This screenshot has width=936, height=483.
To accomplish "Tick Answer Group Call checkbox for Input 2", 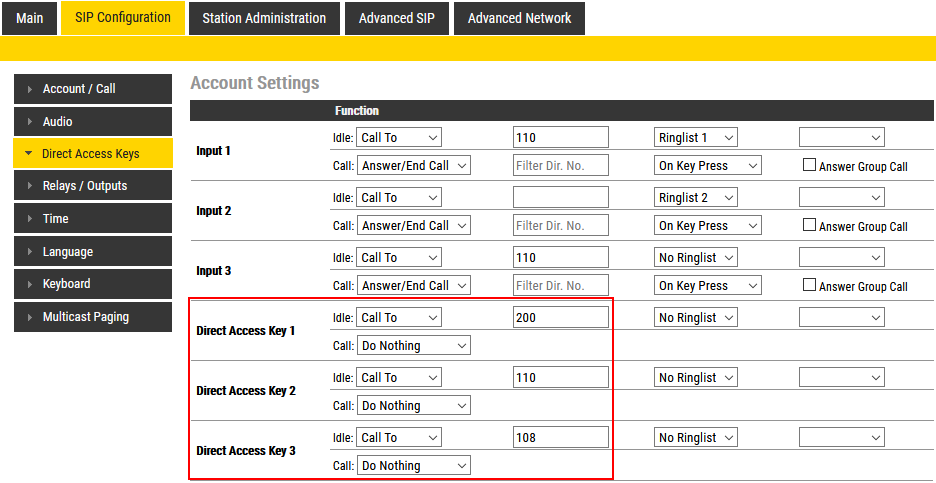I will point(810,226).
